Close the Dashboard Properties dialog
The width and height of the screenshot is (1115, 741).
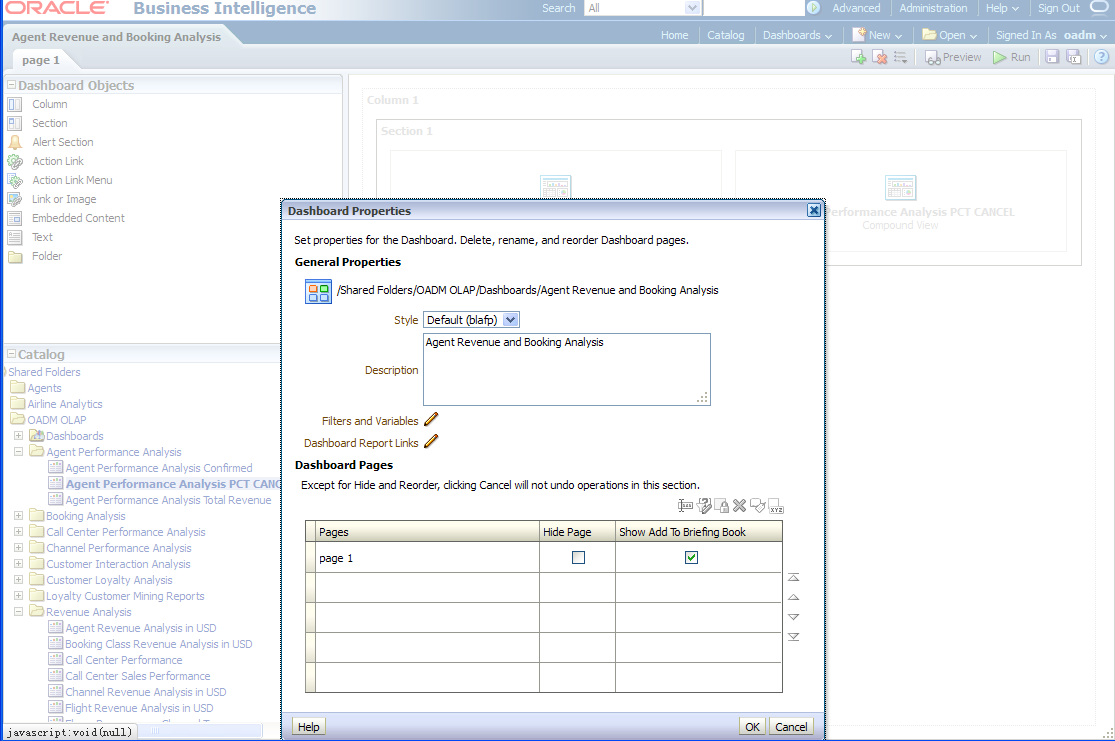(x=814, y=211)
